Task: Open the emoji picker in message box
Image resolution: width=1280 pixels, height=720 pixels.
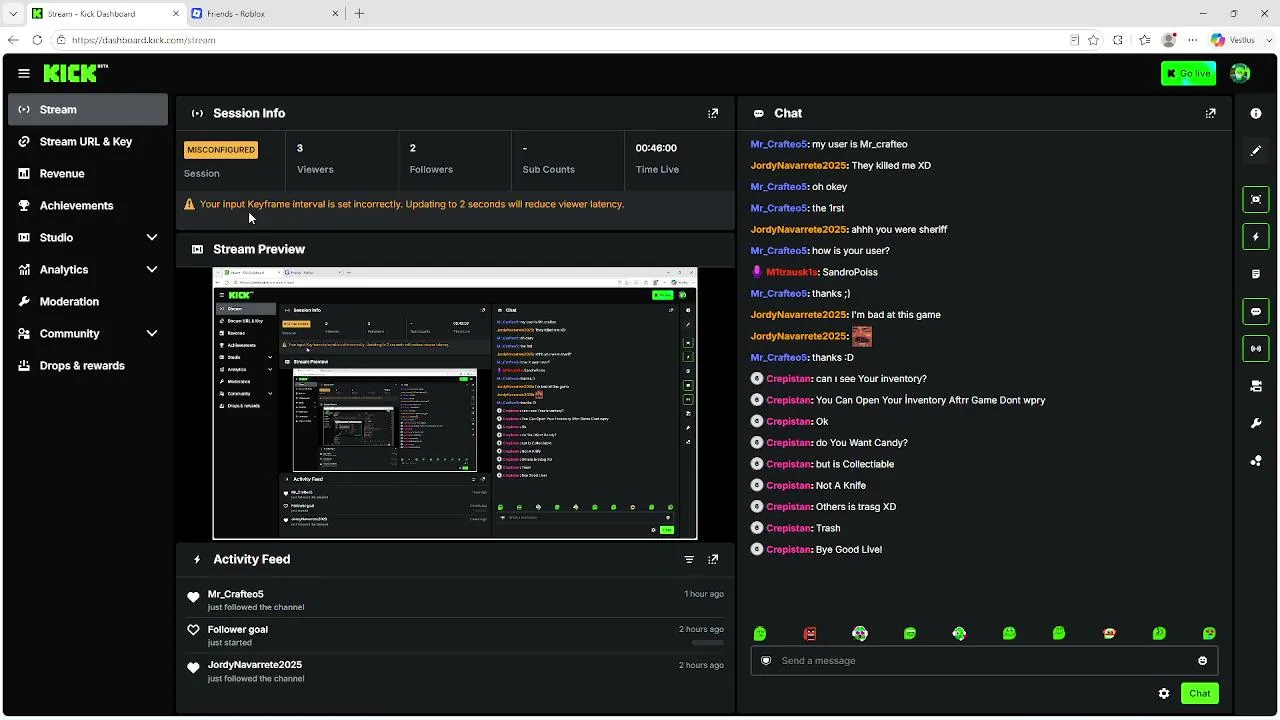Action: click(1202, 661)
